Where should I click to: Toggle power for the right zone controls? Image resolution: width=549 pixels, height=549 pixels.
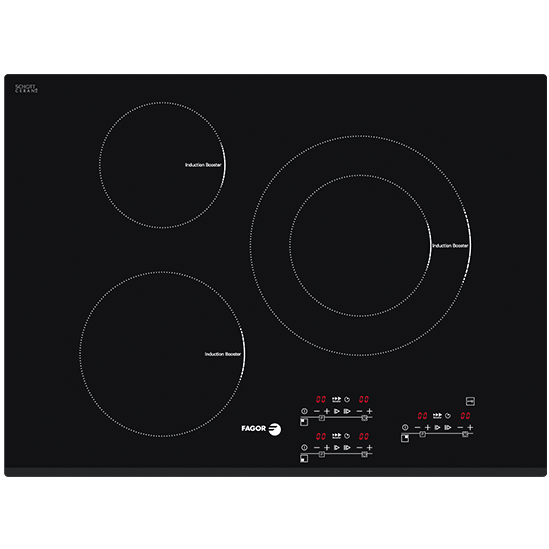tap(405, 427)
